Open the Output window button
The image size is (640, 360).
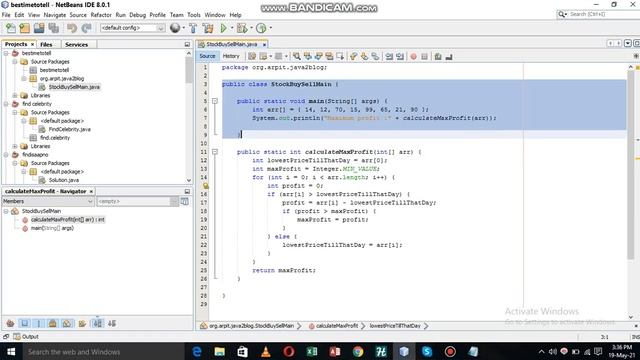(26, 336)
